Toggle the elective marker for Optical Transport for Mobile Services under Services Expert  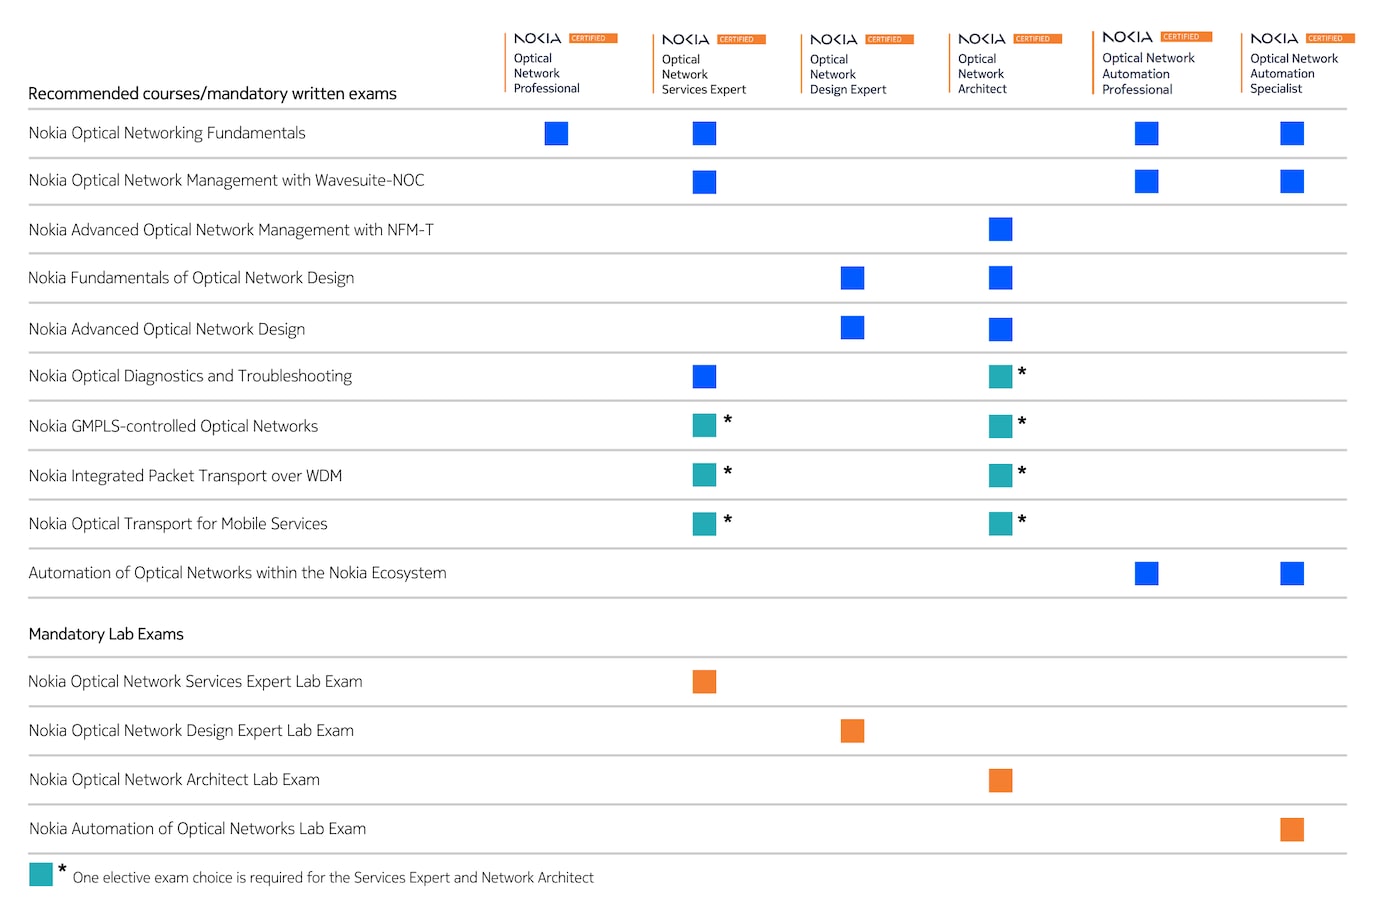tap(704, 523)
